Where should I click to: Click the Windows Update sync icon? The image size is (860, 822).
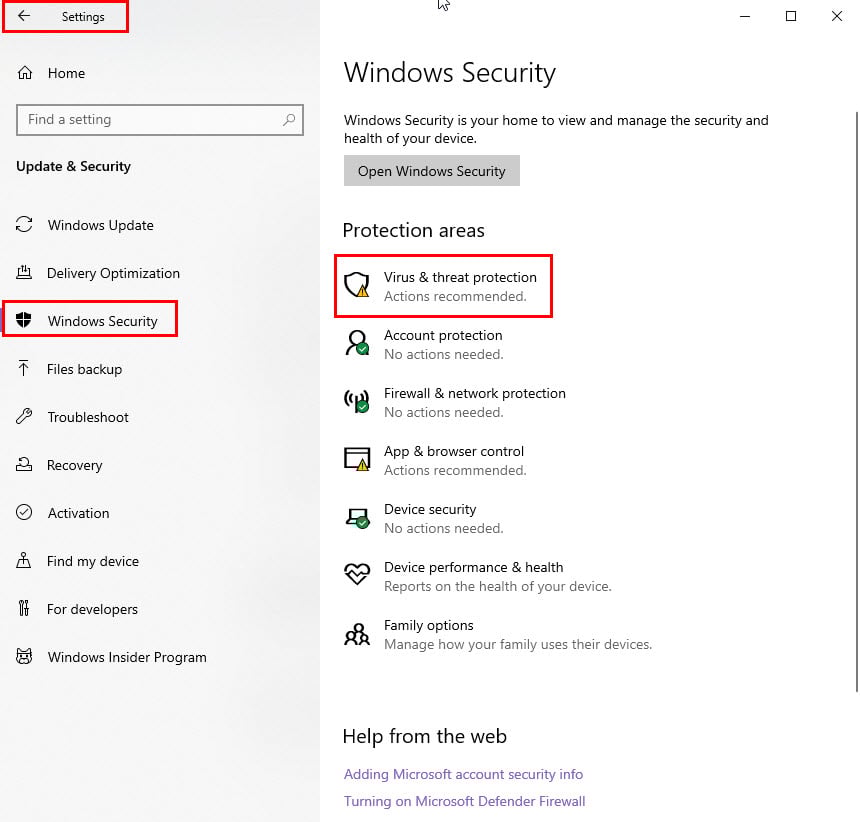point(24,224)
